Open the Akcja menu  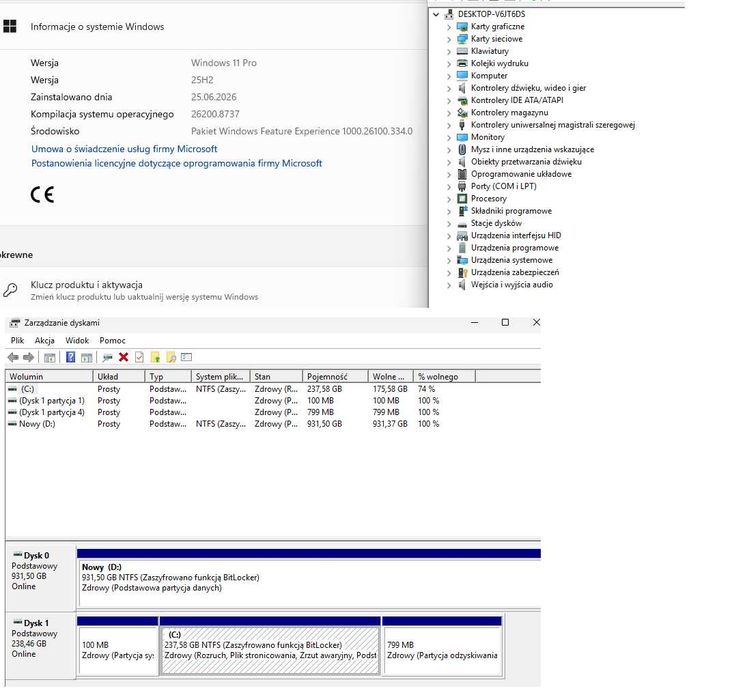(x=44, y=340)
